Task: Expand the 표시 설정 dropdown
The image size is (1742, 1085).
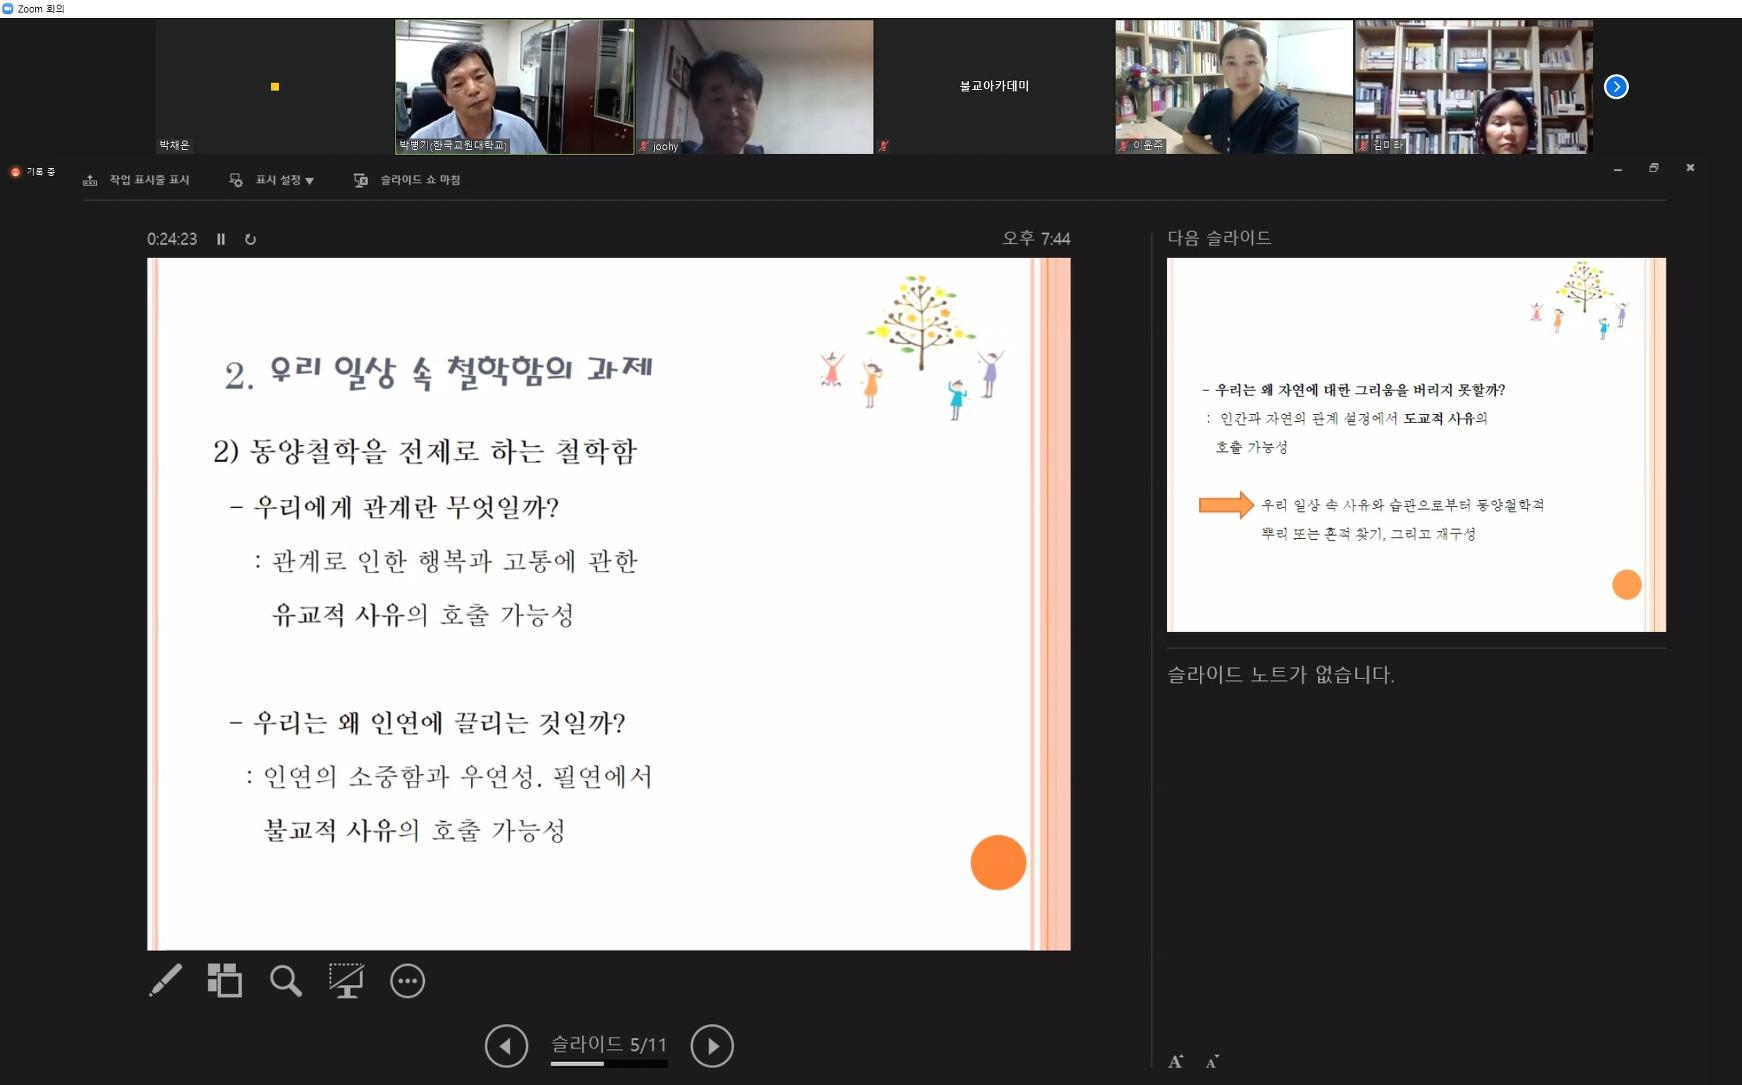Action: (x=272, y=180)
